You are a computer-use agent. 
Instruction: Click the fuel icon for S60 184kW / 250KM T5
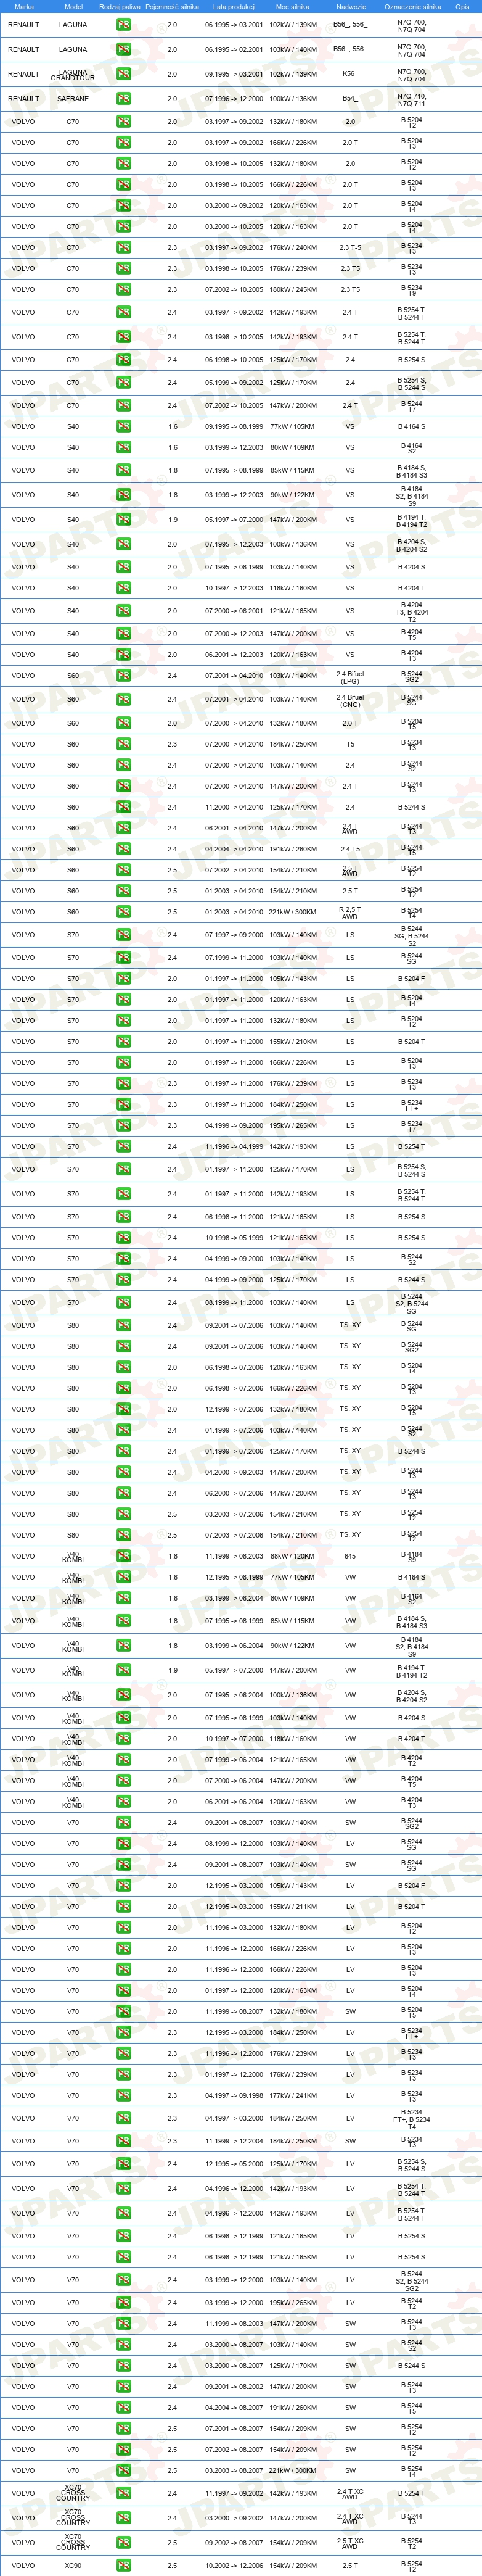click(123, 744)
